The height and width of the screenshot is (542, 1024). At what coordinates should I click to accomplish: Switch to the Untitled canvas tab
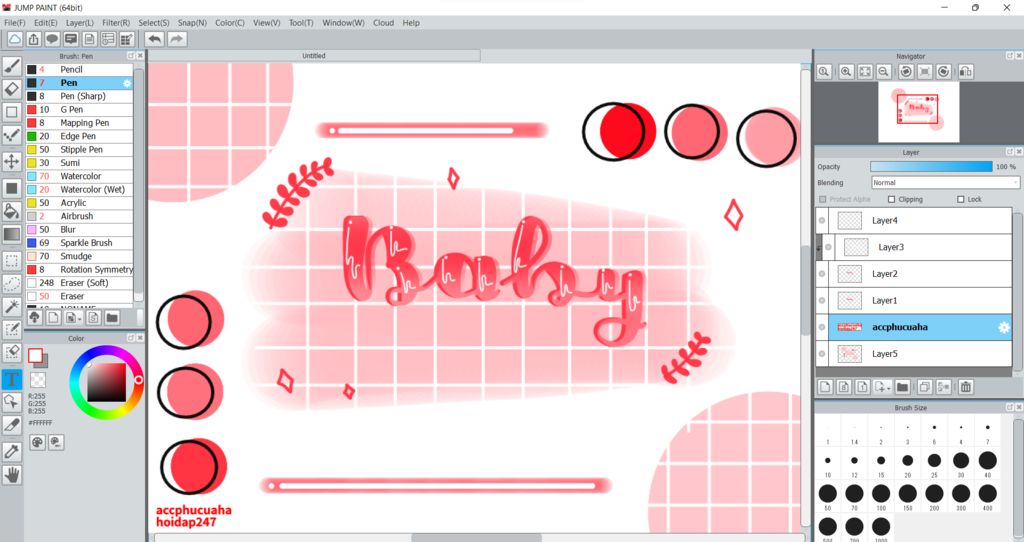[x=313, y=56]
